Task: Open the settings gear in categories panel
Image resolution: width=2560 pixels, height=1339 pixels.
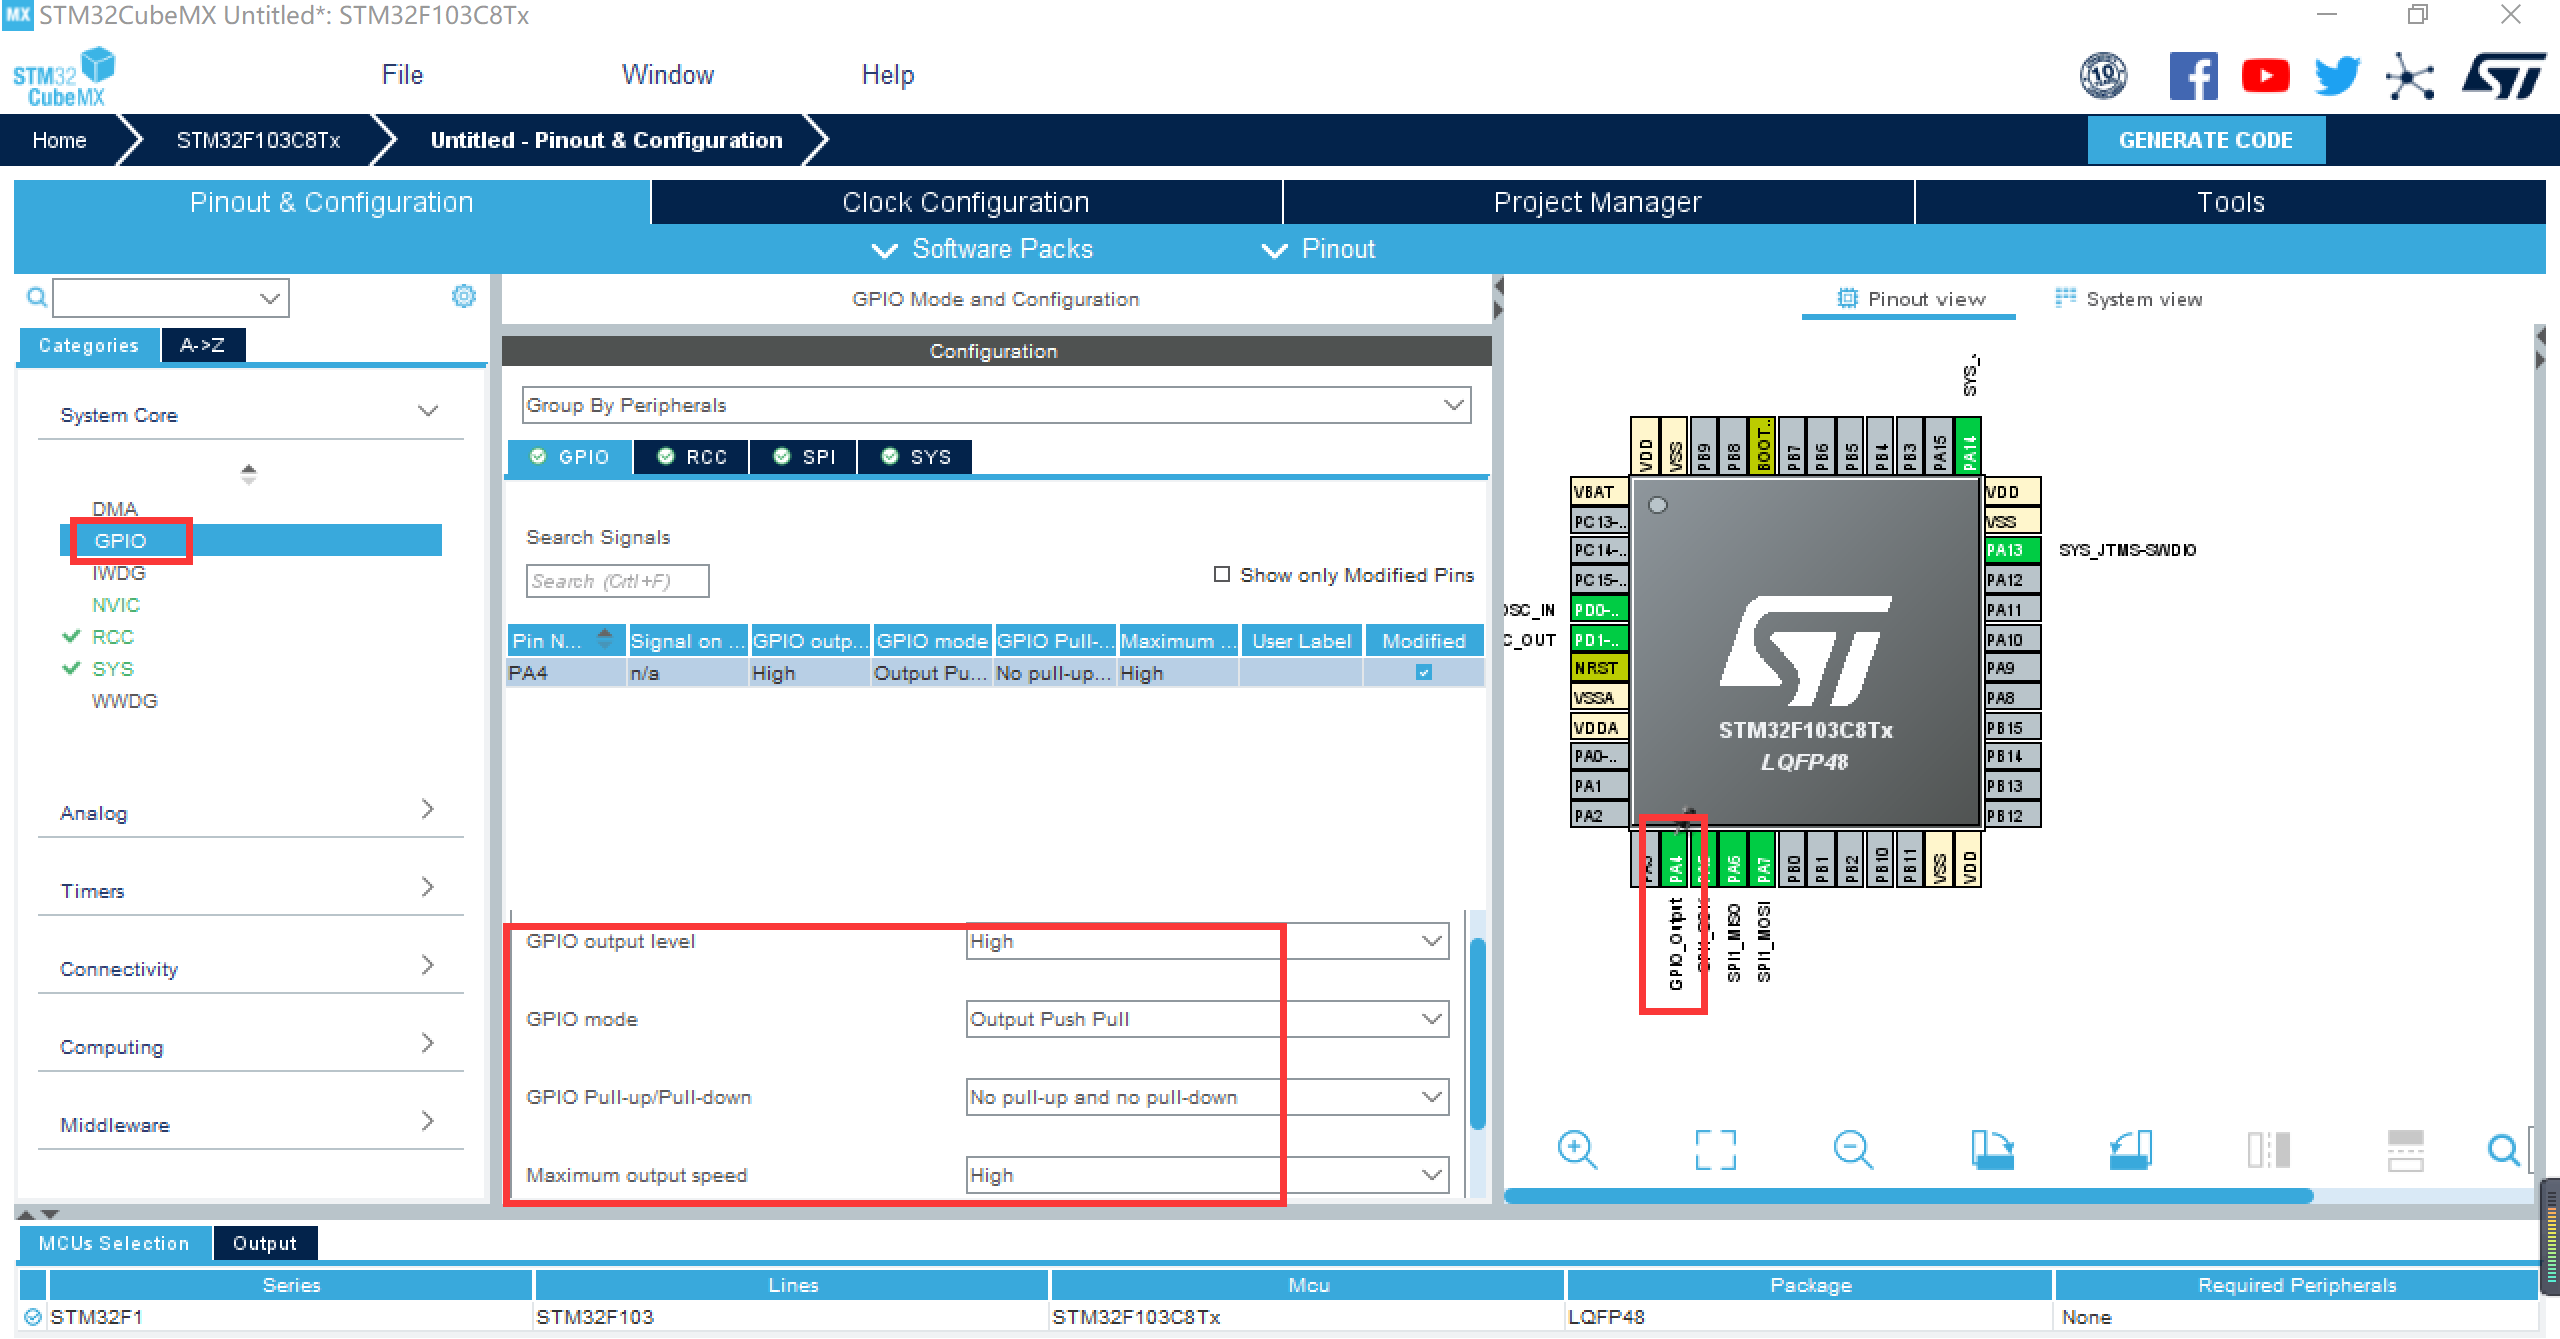Action: (x=464, y=296)
